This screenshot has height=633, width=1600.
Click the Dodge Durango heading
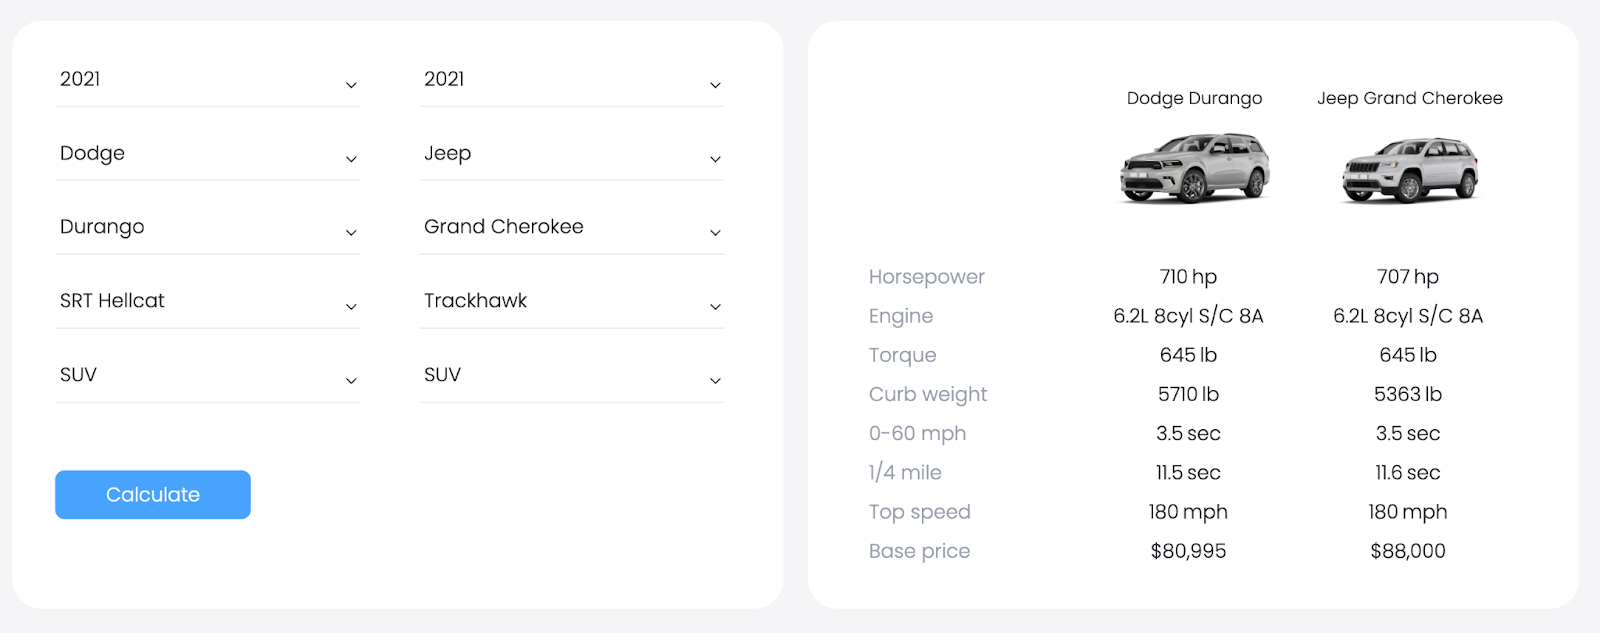[1194, 98]
